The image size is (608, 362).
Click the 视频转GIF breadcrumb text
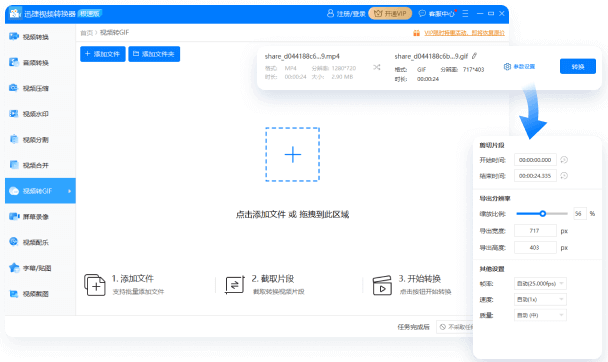114,33
